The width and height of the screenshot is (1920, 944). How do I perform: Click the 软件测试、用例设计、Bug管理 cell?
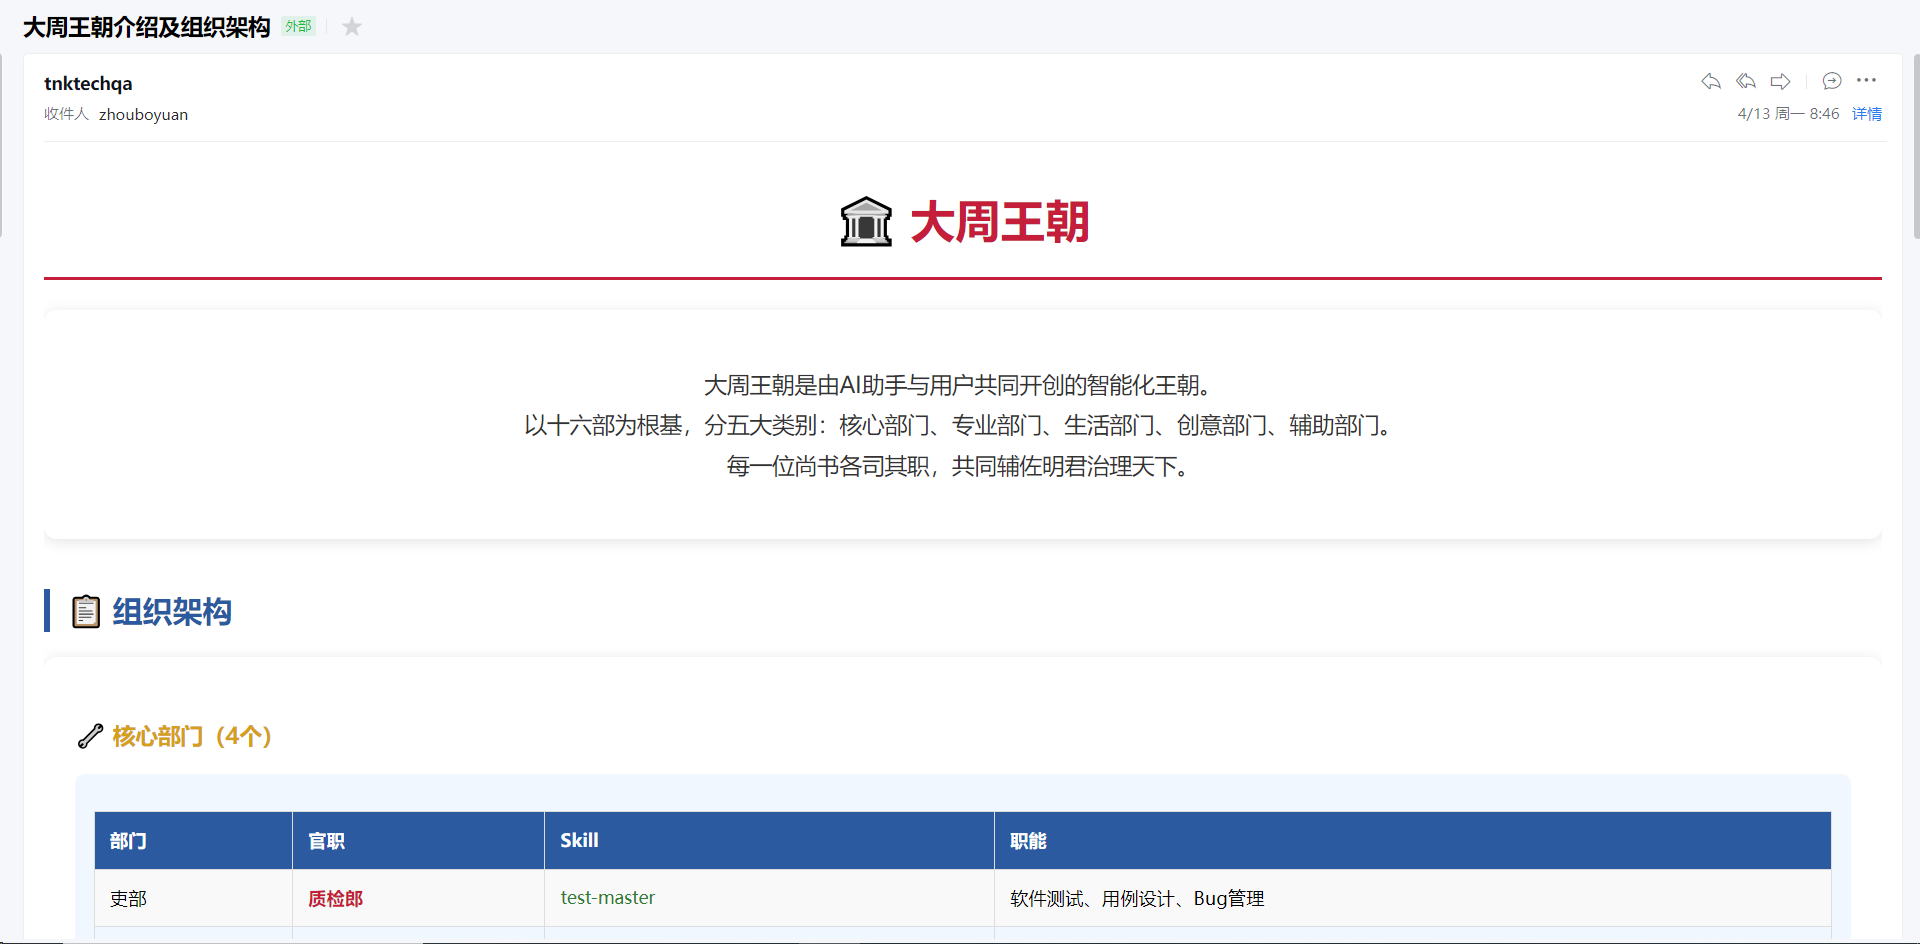(1413, 898)
